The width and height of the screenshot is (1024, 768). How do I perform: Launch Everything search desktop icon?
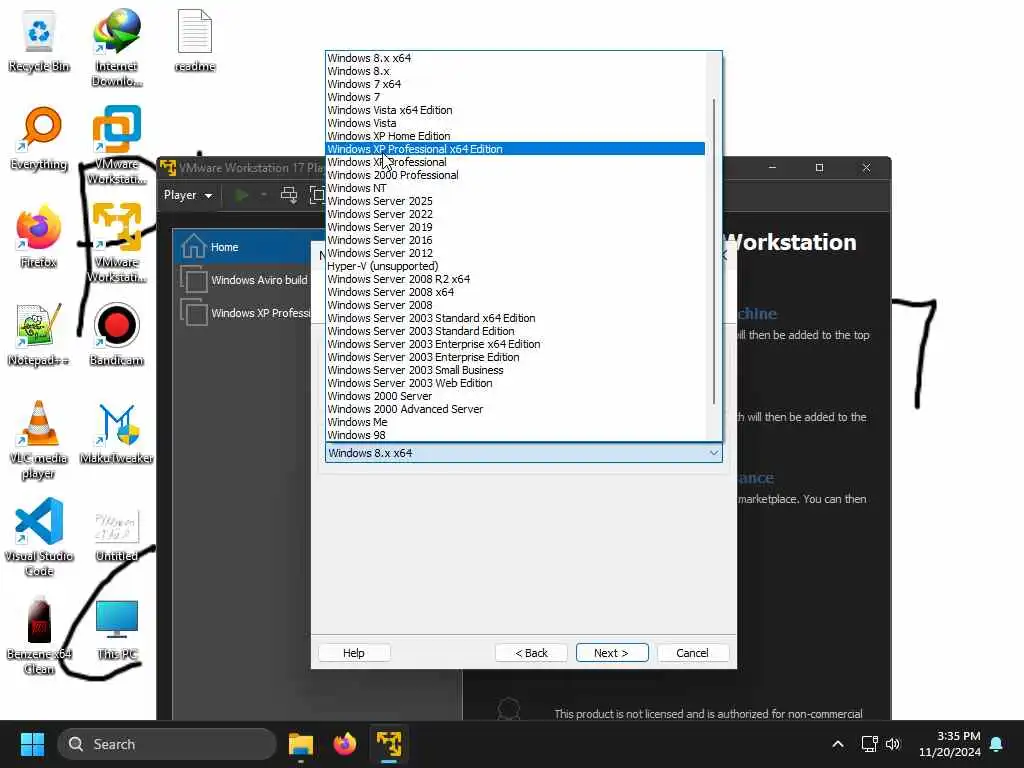point(39,138)
